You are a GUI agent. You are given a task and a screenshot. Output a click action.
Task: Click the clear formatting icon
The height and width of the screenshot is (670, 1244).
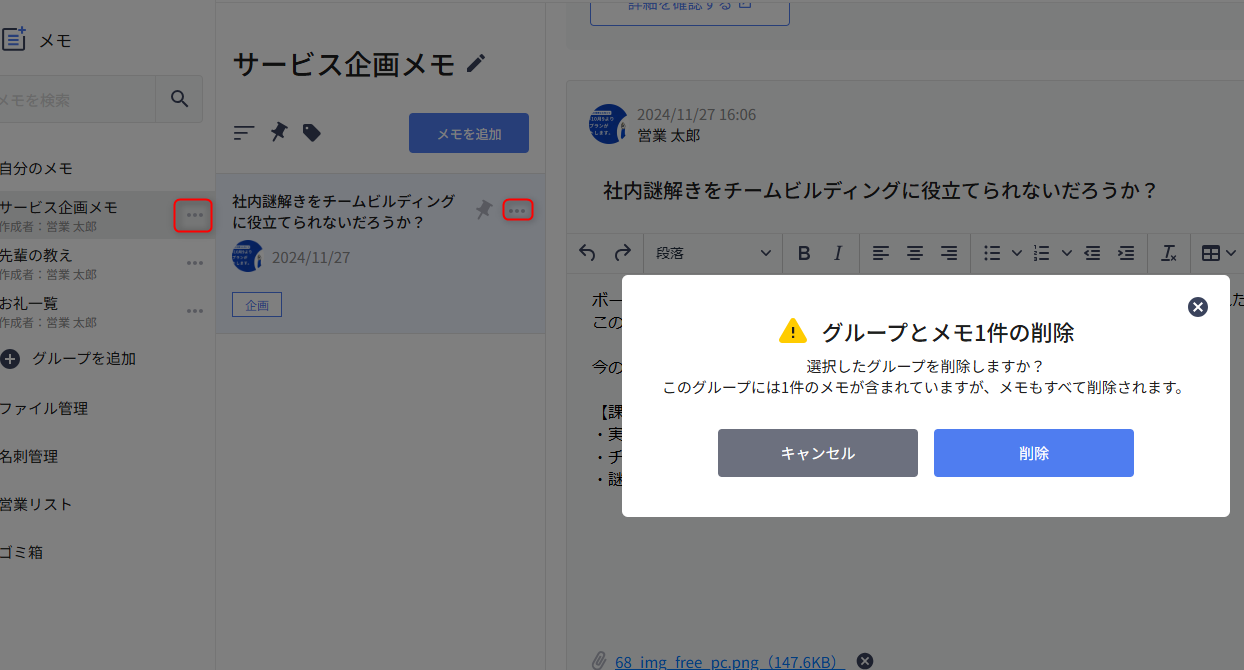pos(1168,253)
